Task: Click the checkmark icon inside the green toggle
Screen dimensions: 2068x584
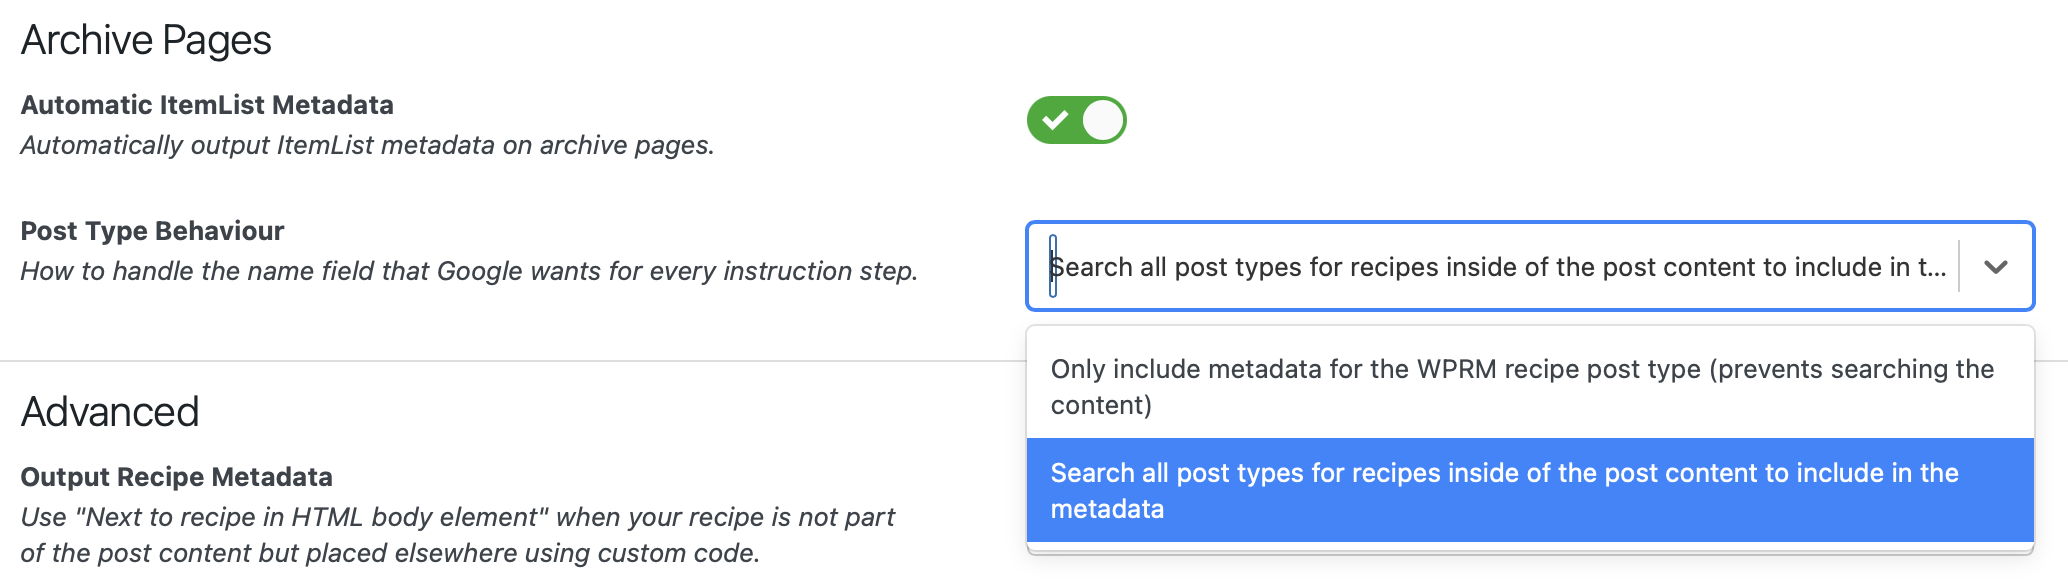Action: 1054,121
